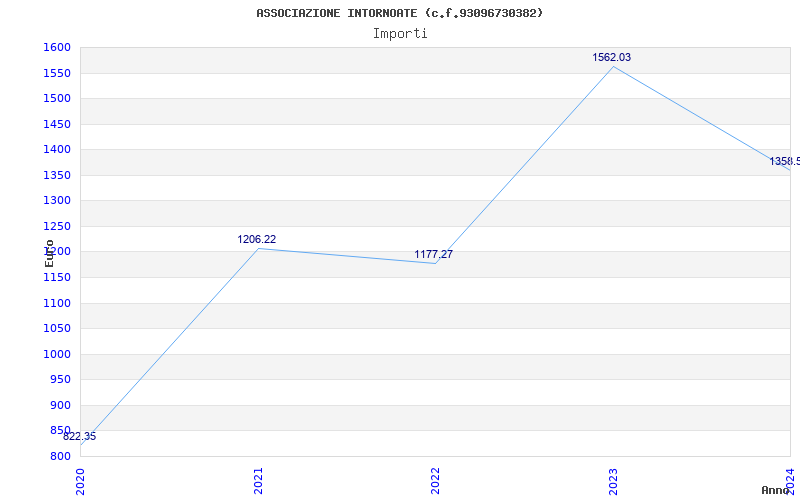Click the 1600 y-axis value
The width and height of the screenshot is (800, 500).
click(x=57, y=47)
